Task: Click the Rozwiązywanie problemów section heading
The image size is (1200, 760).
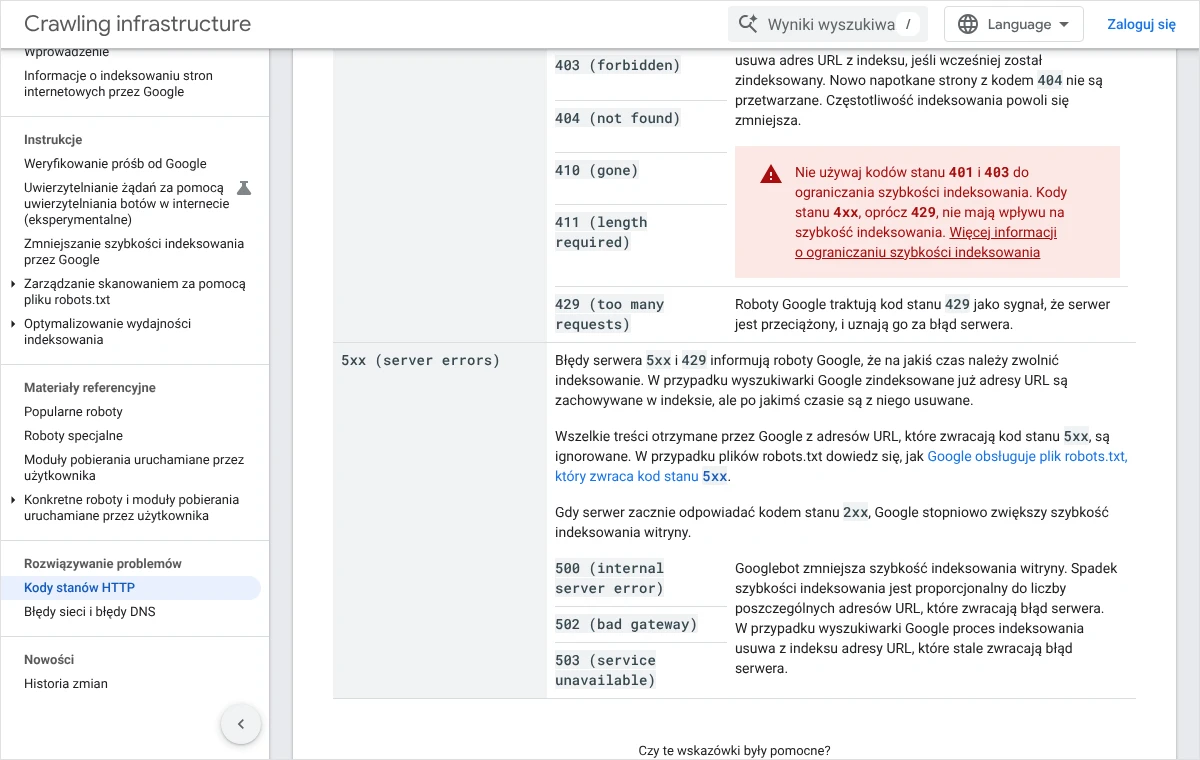Action: click(x=103, y=564)
